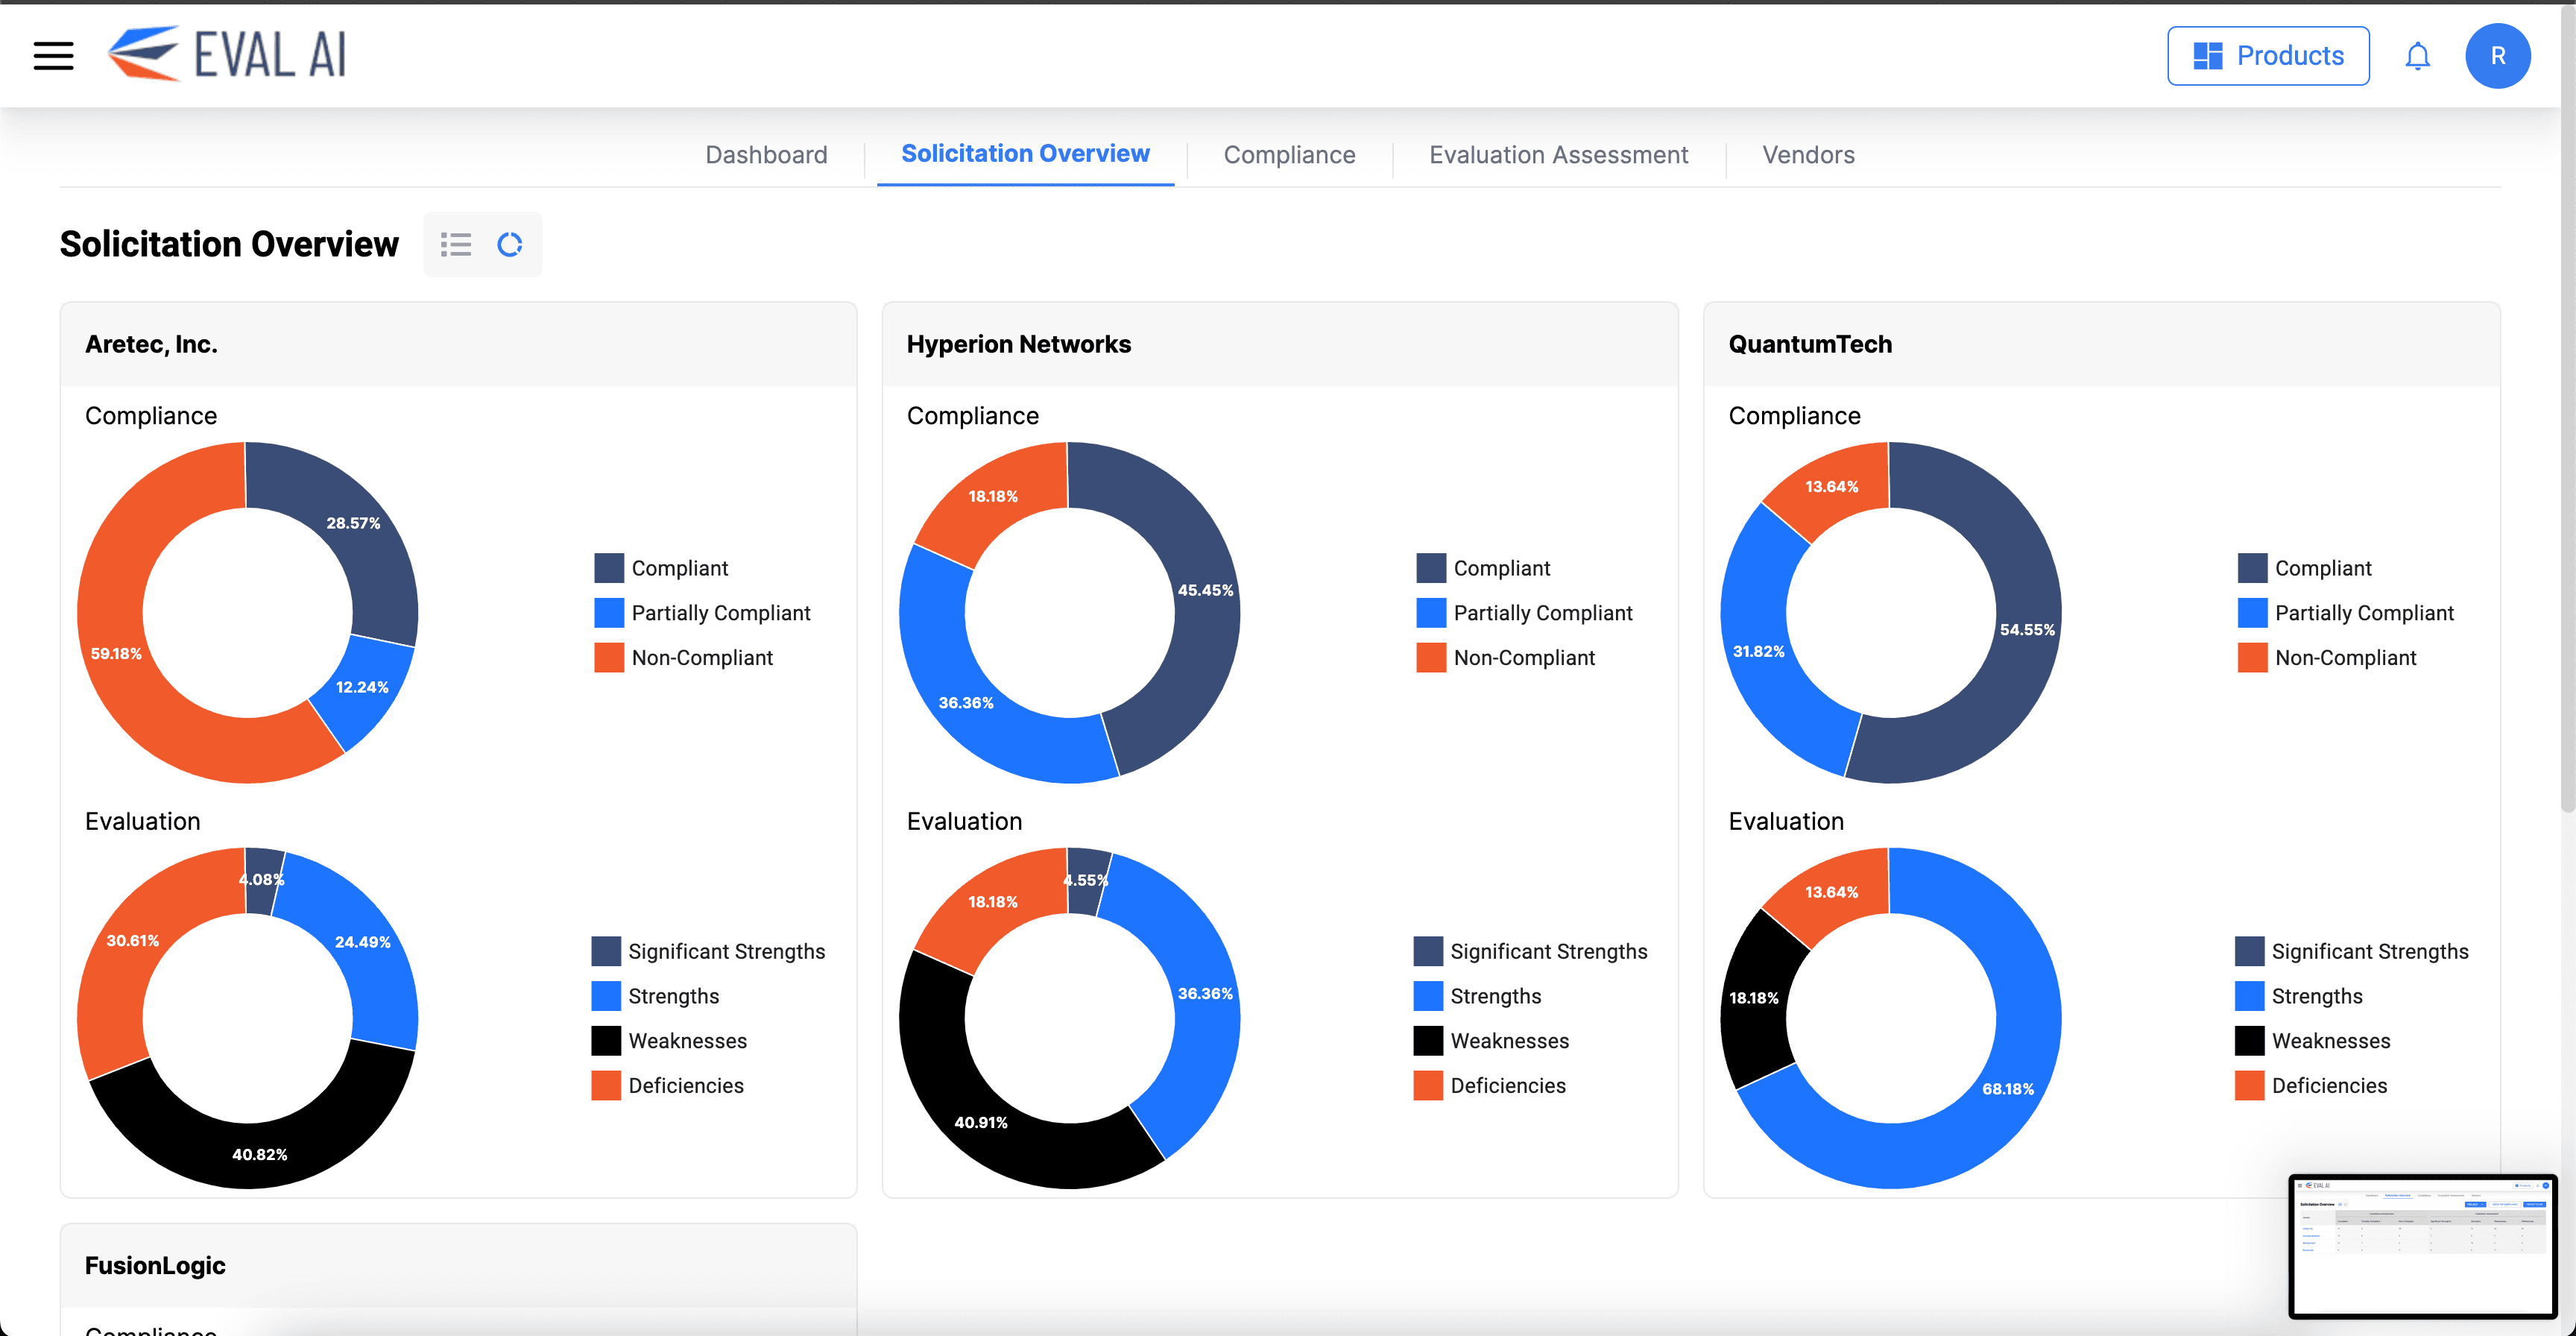Toggle Significant Strengths legend for Hyperion Networks
Image resolution: width=2576 pixels, height=1336 pixels.
tap(1530, 951)
